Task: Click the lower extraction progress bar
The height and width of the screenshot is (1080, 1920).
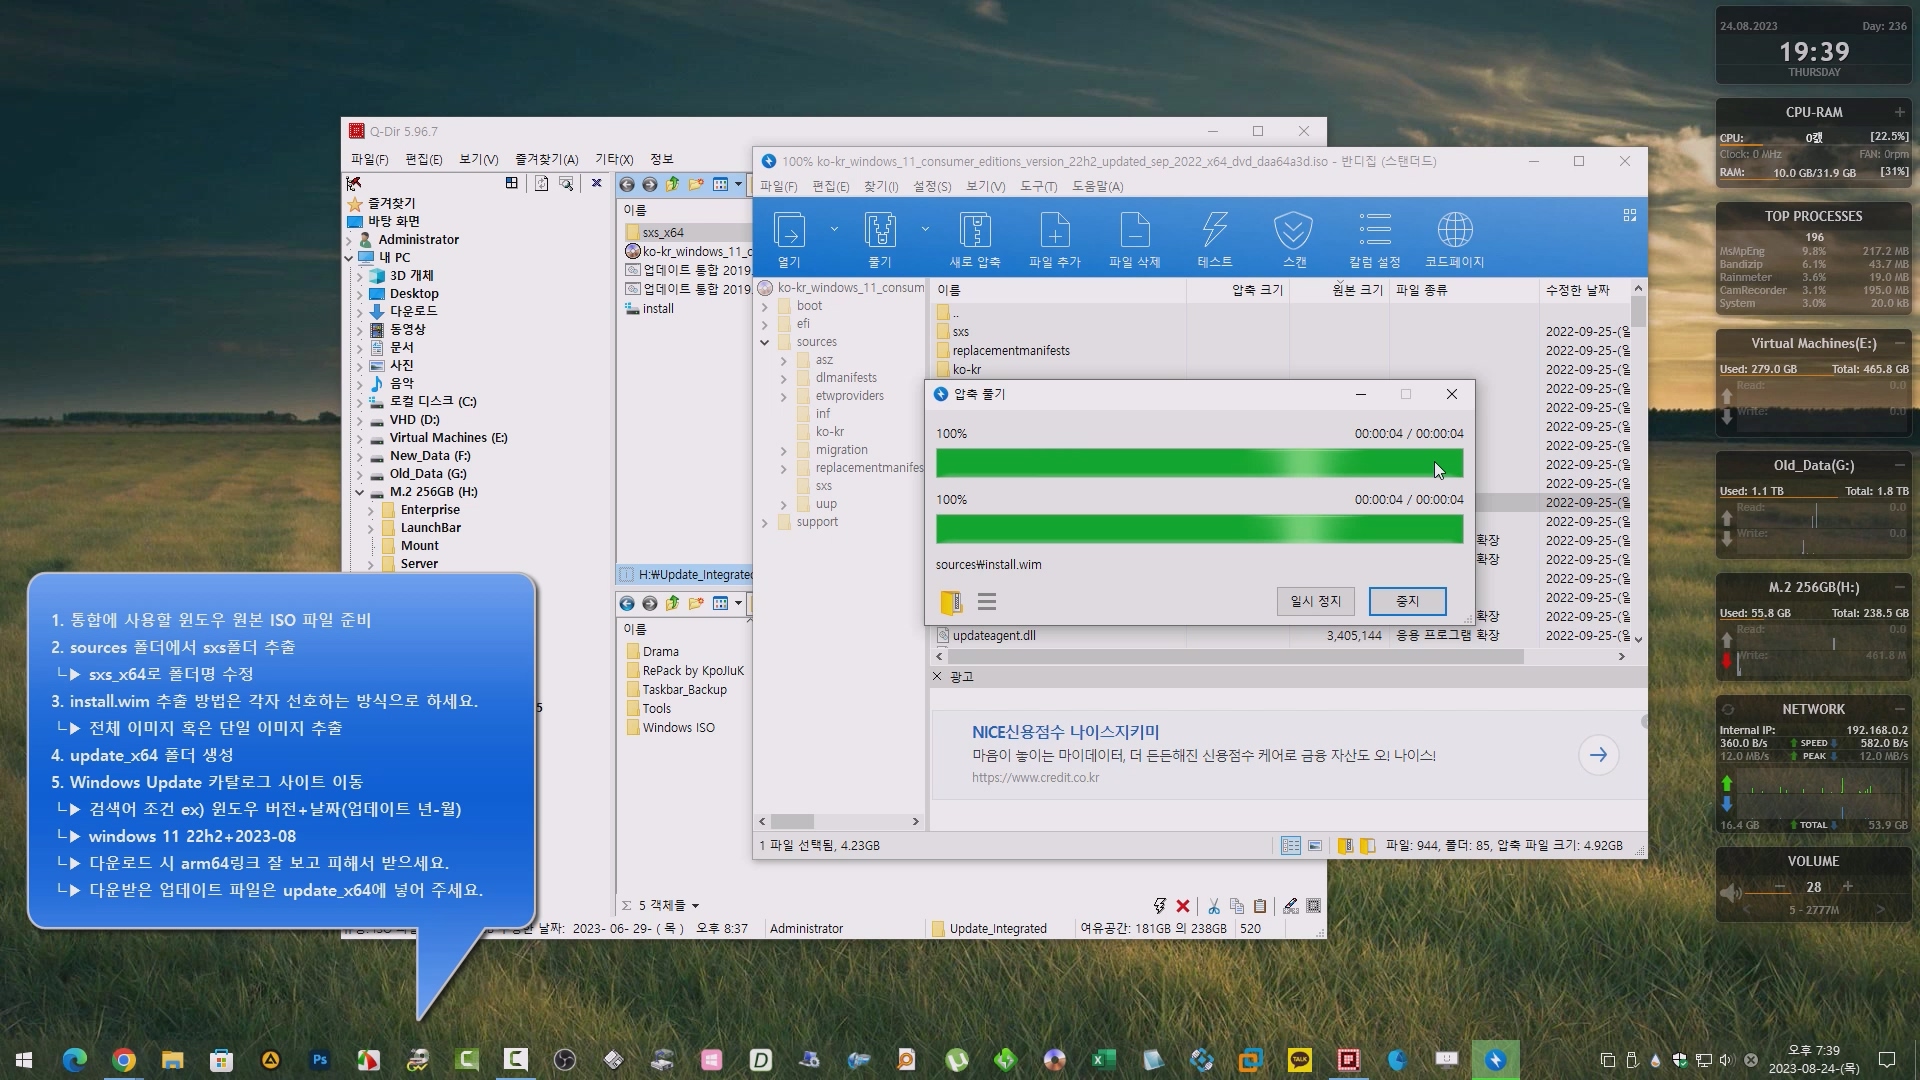Action: pyautogui.click(x=1199, y=529)
